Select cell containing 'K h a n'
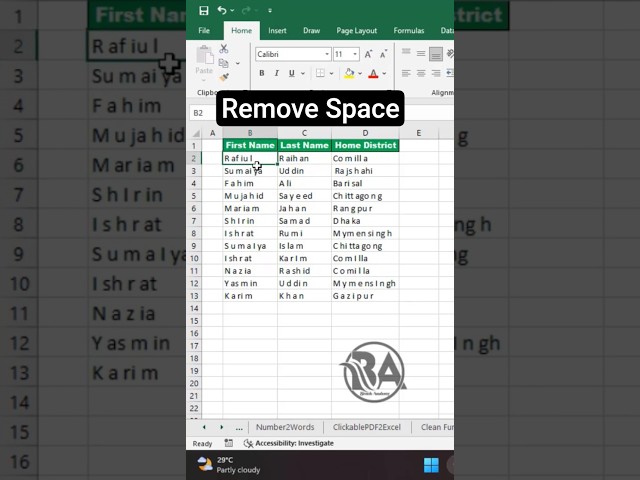The image size is (640, 480). point(304,296)
